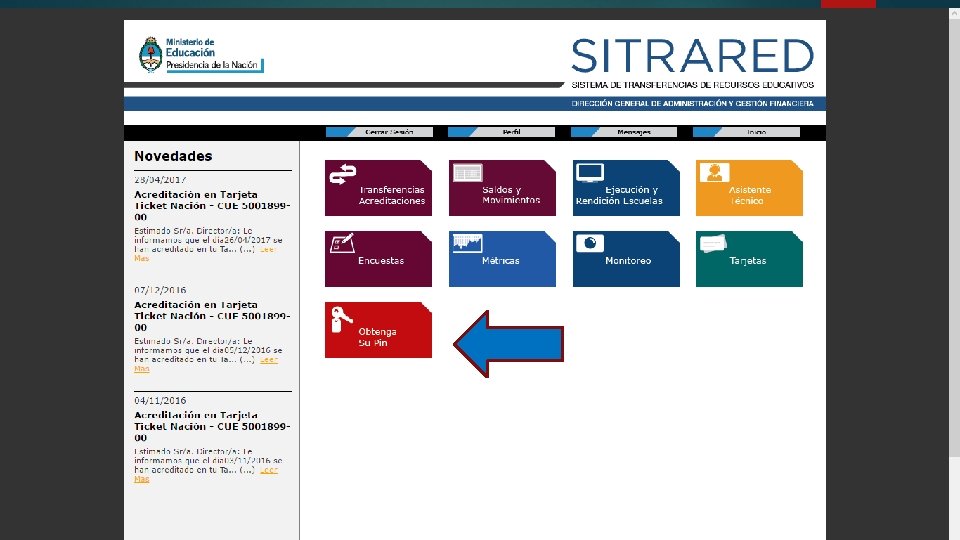
Task: Click Leer Mas for the 04/11/2016 news item
Action: coord(269,470)
